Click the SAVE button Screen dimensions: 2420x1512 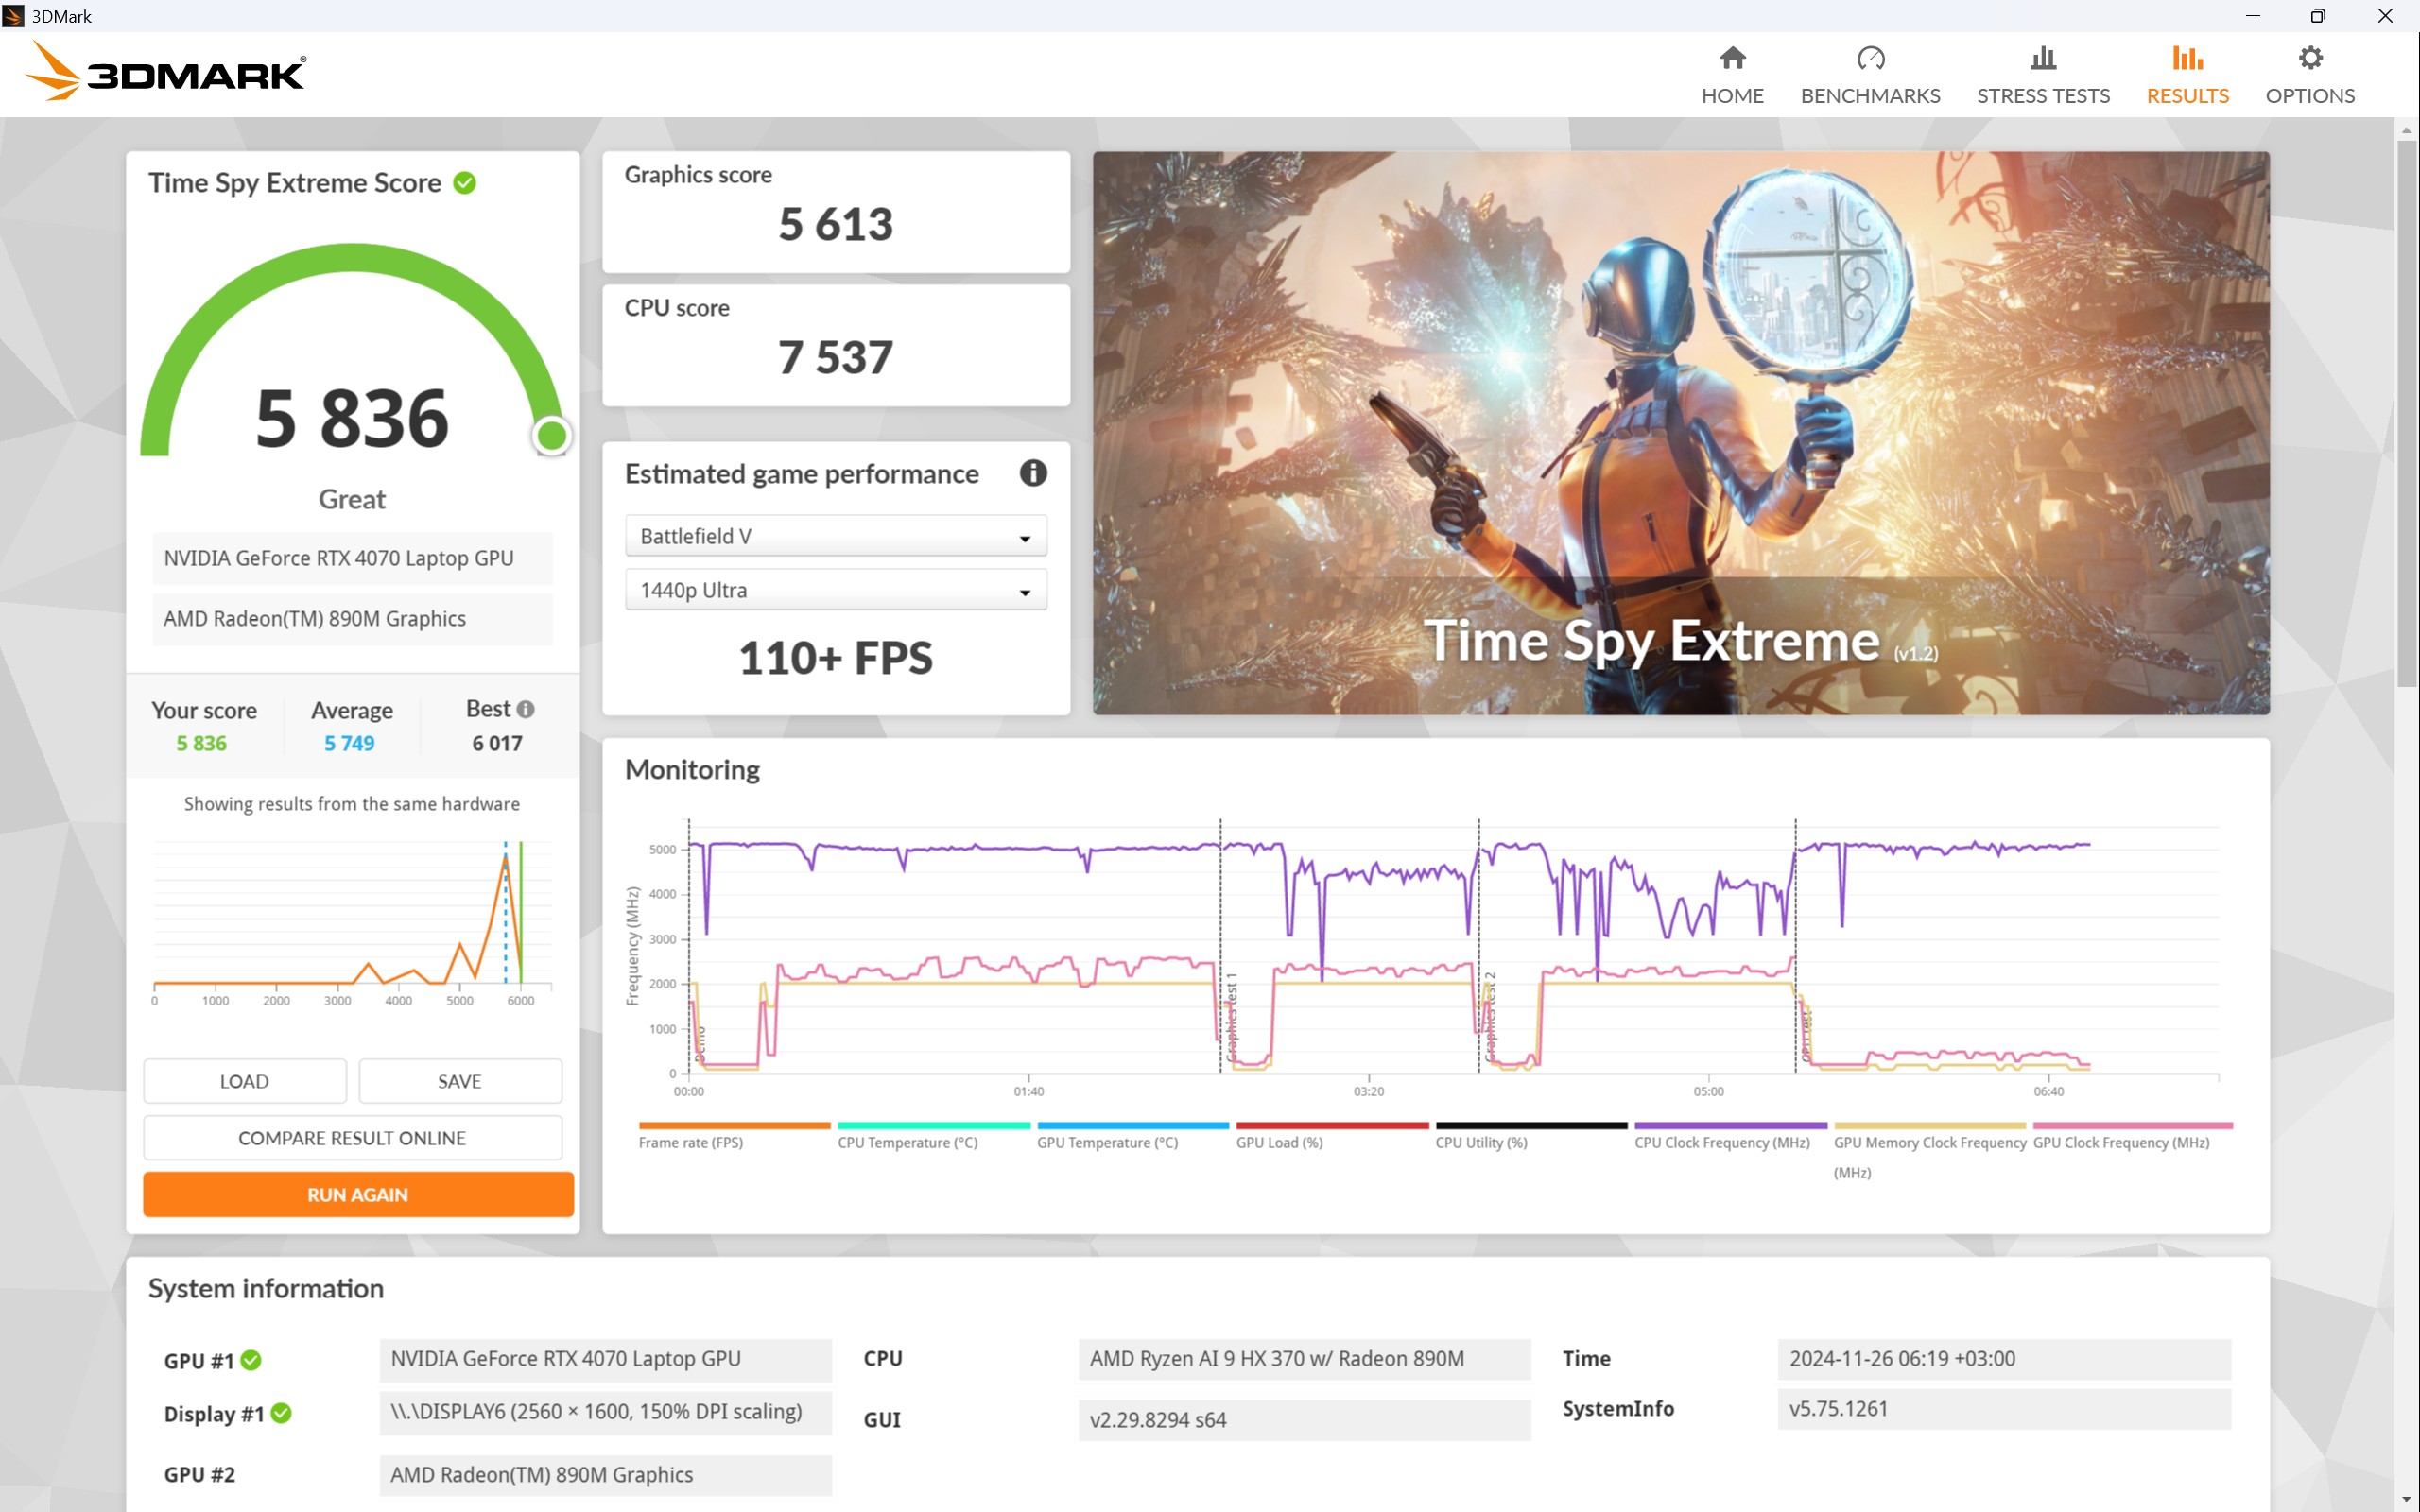pos(460,1081)
